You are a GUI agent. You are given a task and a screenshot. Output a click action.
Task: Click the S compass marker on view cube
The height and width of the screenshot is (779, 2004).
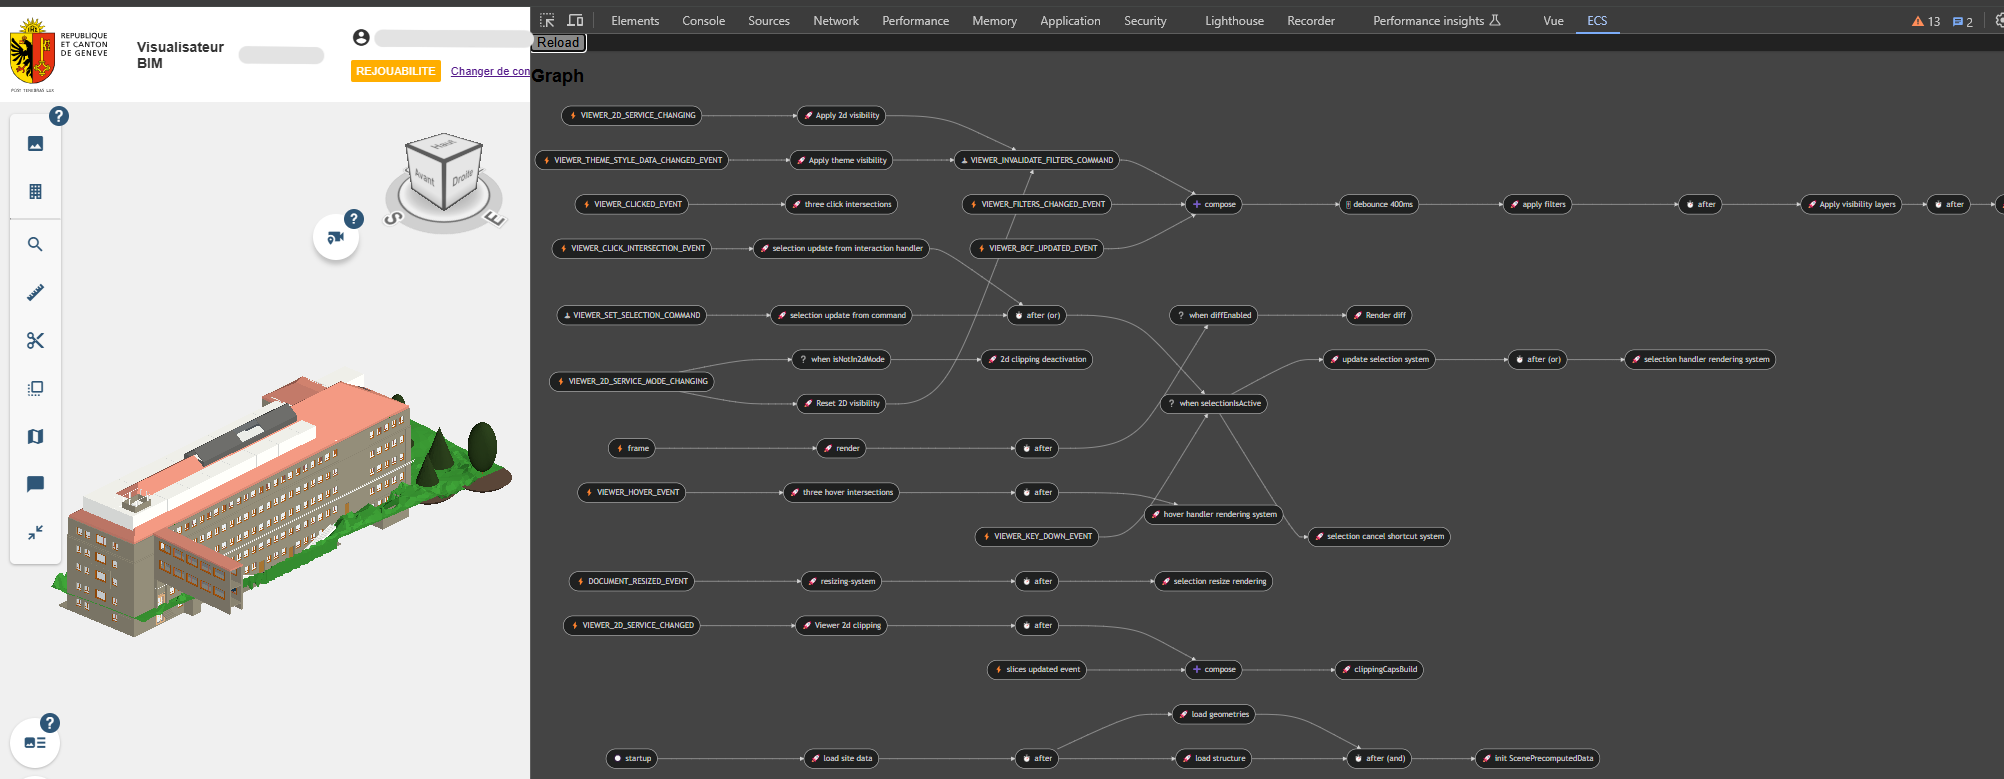point(394,217)
